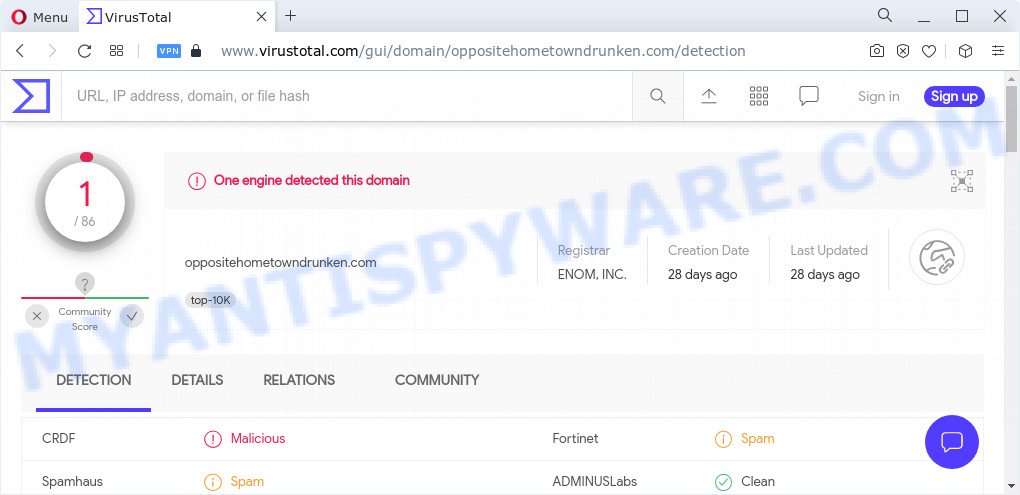
Task: Click the Opera snapshot camera icon
Action: [x=877, y=51]
